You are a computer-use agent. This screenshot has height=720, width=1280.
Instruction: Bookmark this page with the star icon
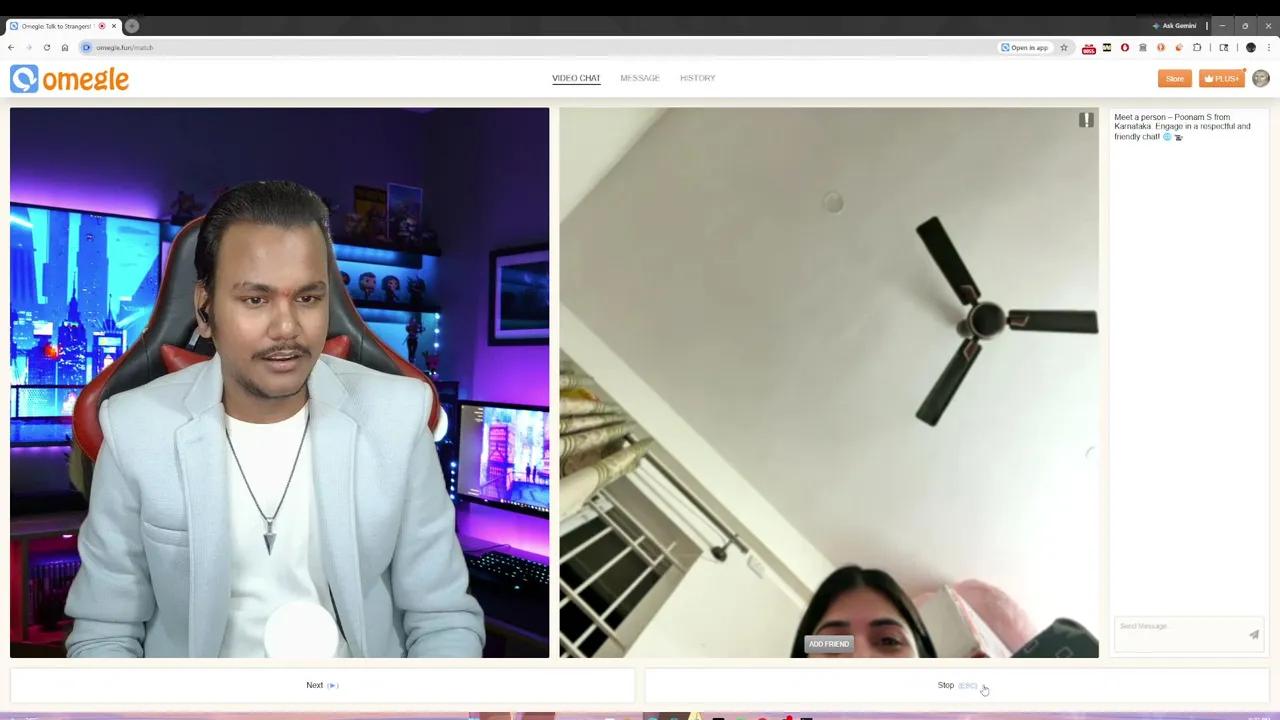pyautogui.click(x=1064, y=47)
